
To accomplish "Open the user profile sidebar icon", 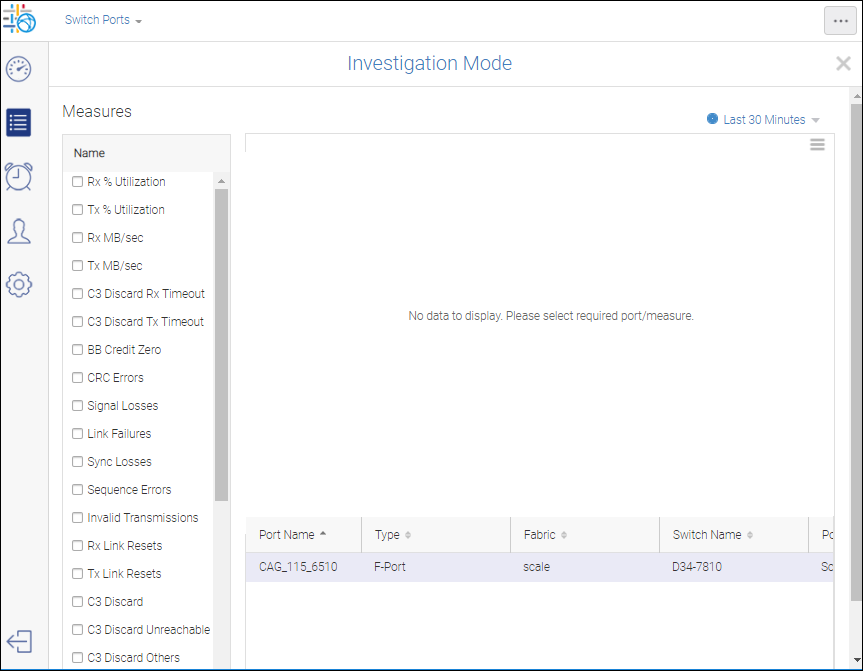I will pyautogui.click(x=19, y=231).
